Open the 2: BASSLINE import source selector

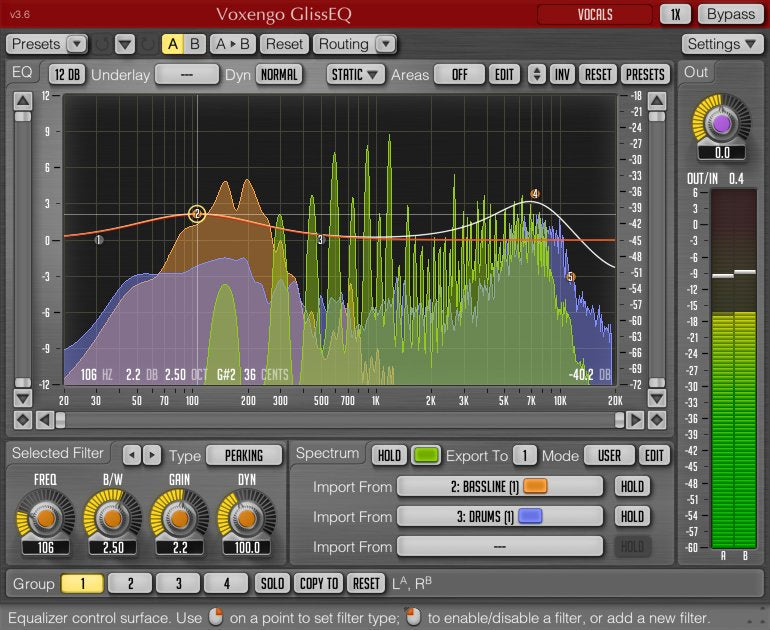tap(500, 486)
